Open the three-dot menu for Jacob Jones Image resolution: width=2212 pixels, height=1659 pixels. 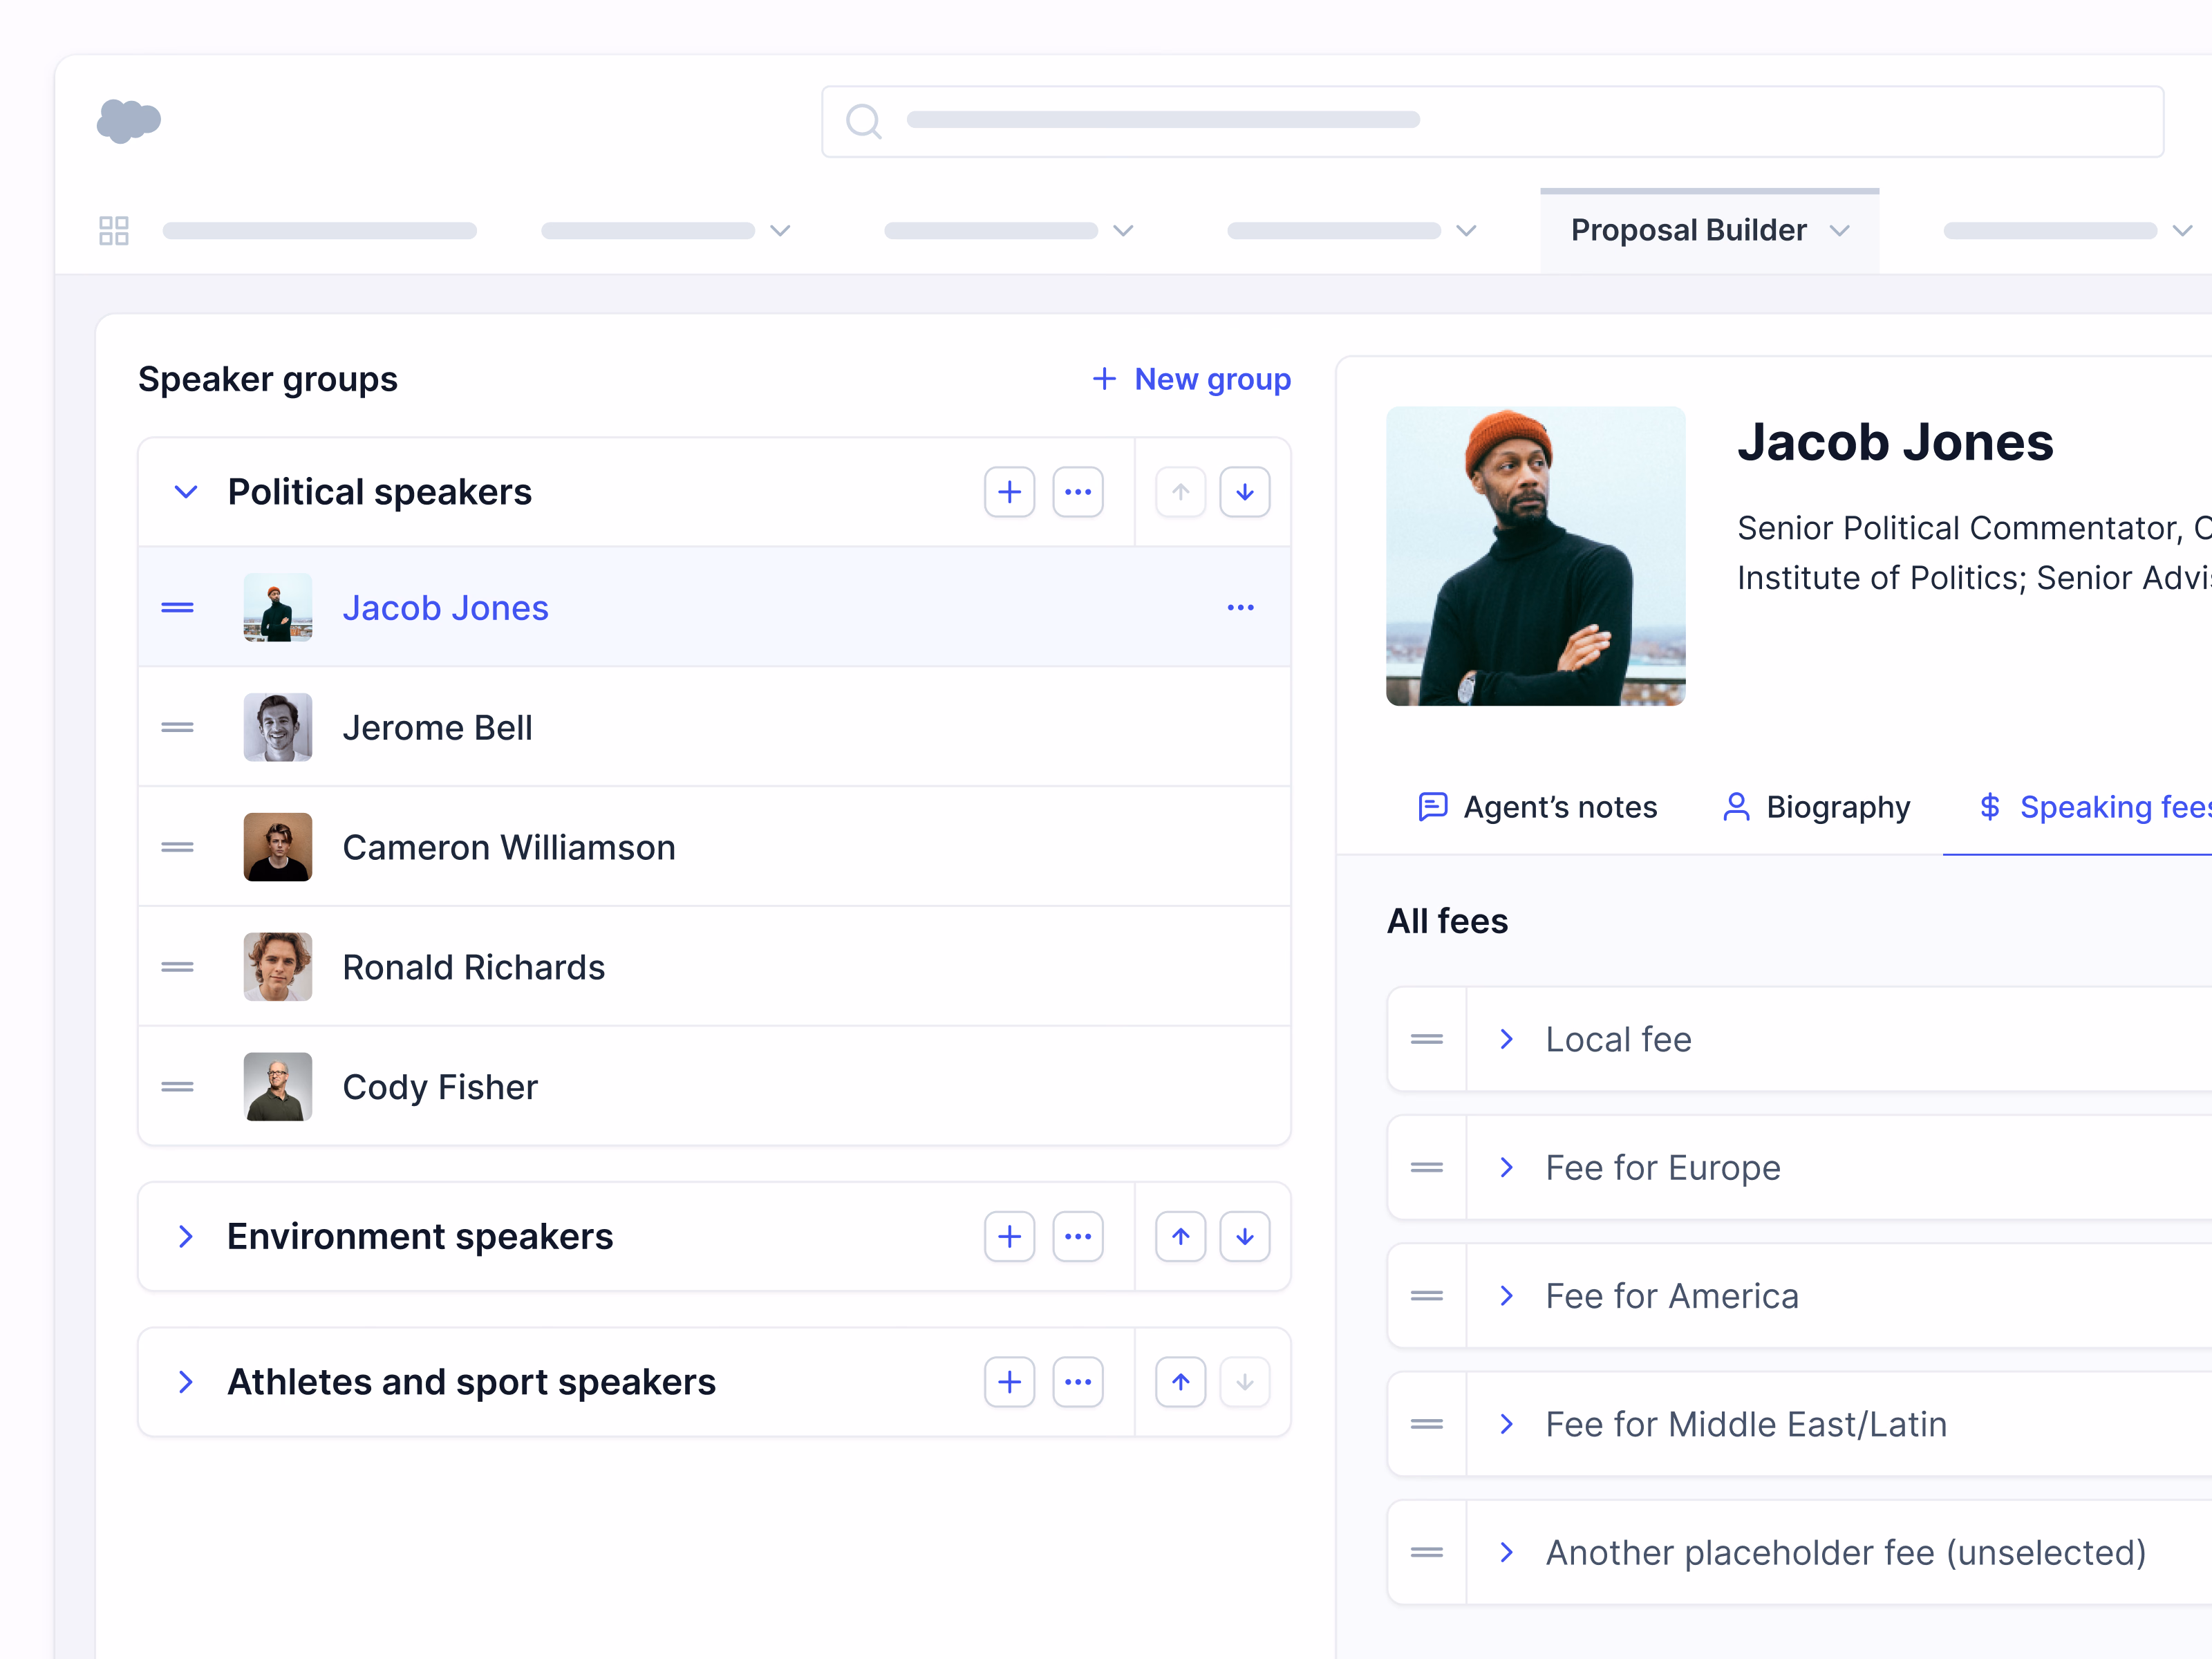(1240, 608)
